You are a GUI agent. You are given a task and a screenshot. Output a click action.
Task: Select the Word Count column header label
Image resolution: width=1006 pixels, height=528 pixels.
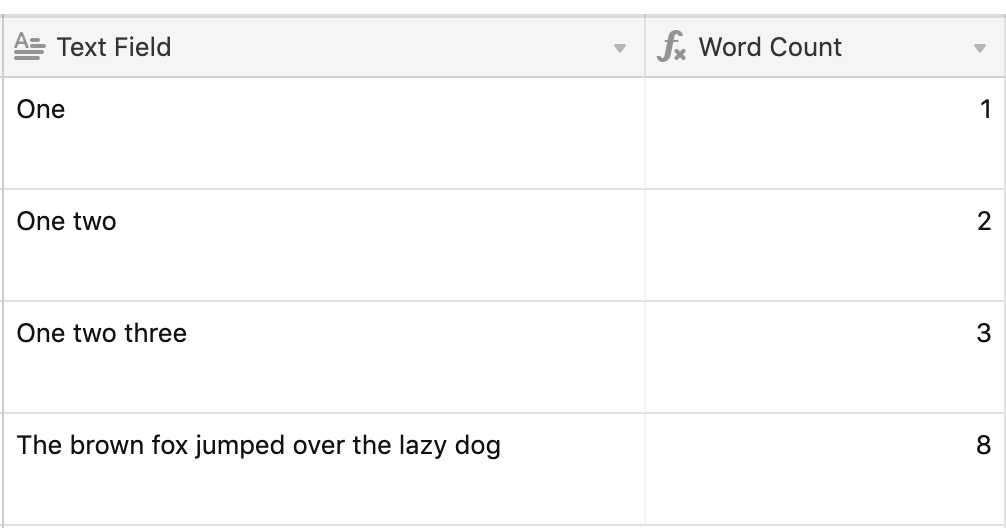770,47
